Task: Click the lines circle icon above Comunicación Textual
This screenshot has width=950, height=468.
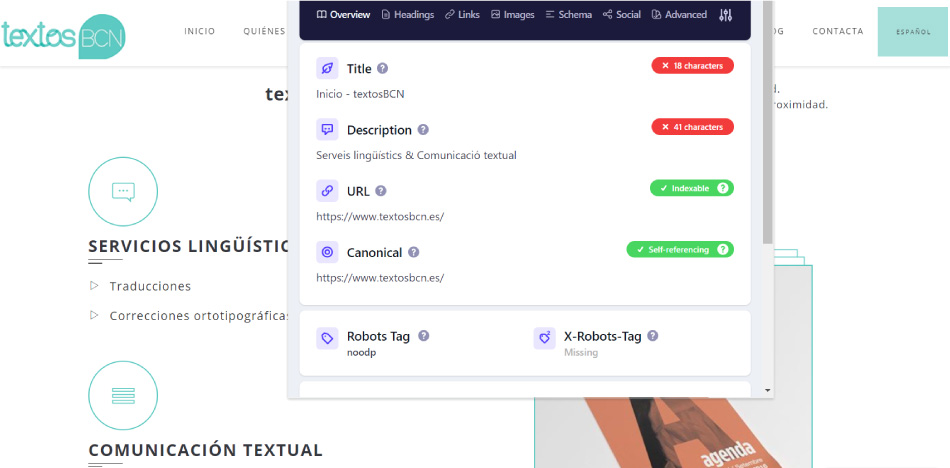Action: 123,396
